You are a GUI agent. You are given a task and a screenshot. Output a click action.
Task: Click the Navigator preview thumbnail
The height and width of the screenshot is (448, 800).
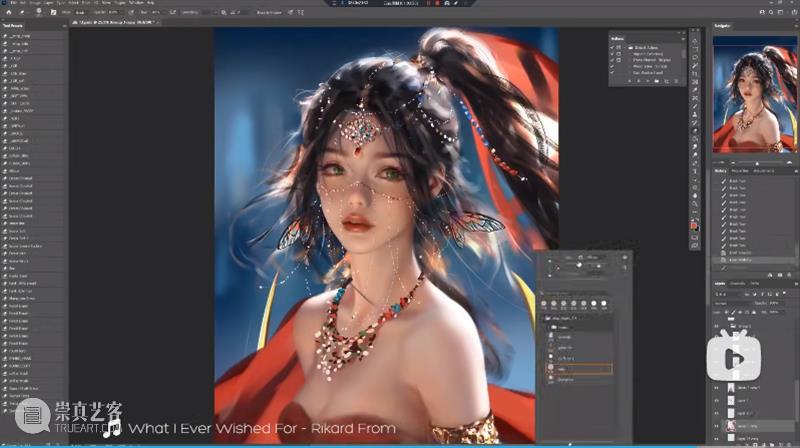click(755, 94)
